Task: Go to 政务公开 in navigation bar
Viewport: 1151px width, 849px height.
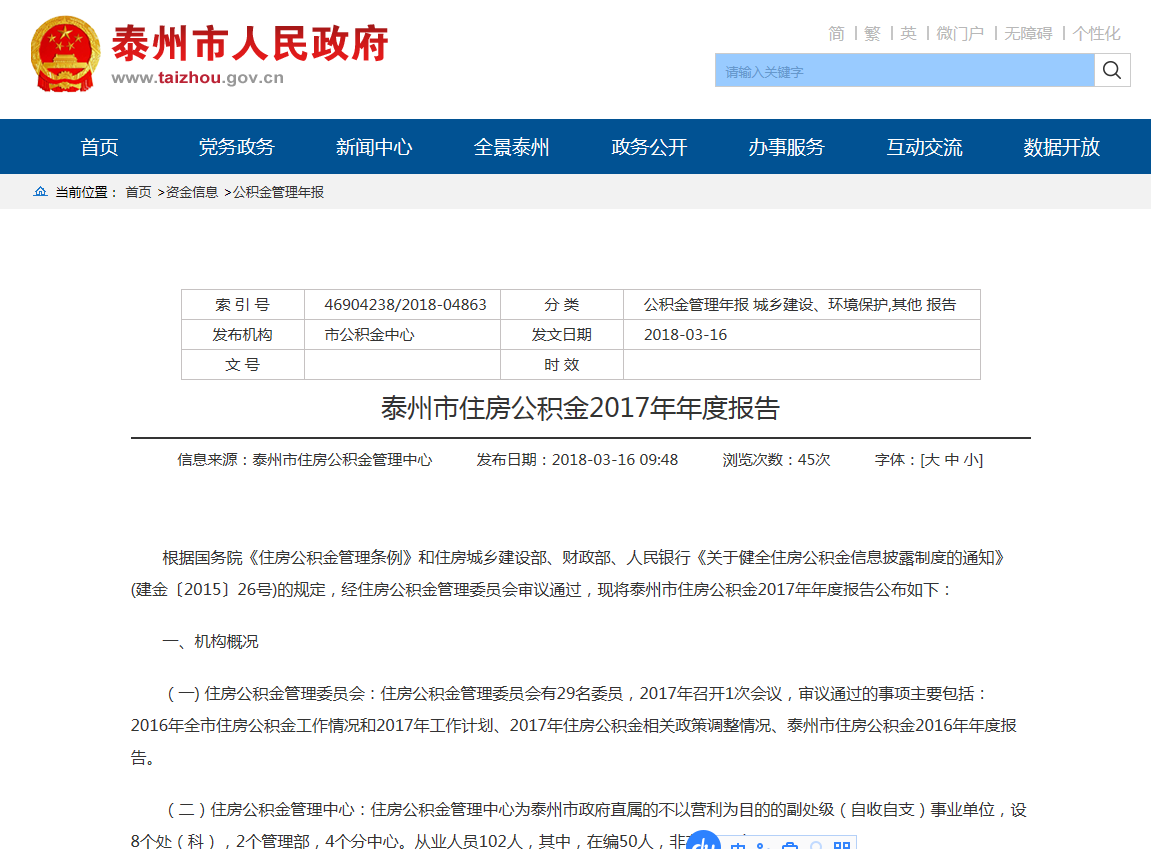Action: pos(649,147)
